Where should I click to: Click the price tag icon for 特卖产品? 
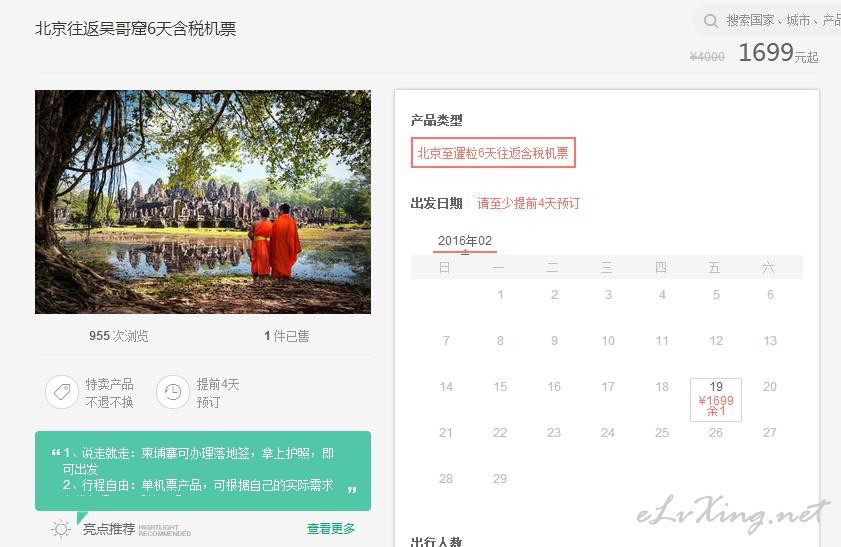61,392
